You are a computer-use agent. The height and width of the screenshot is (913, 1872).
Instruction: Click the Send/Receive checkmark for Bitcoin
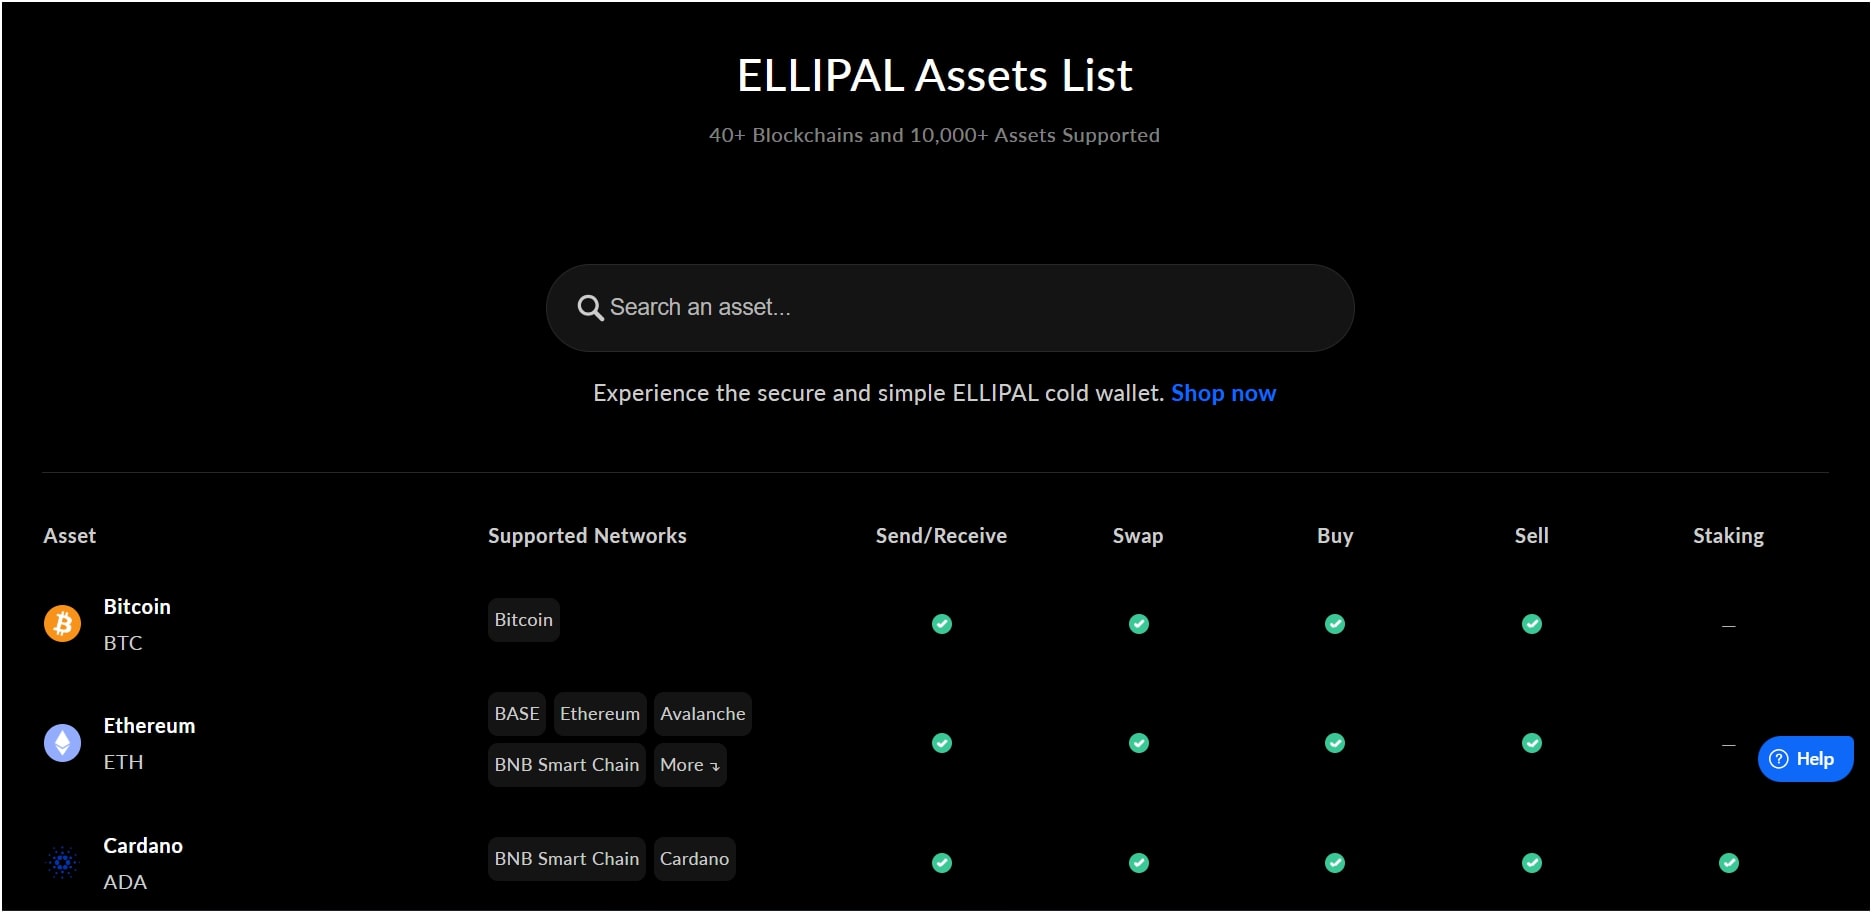click(x=941, y=624)
